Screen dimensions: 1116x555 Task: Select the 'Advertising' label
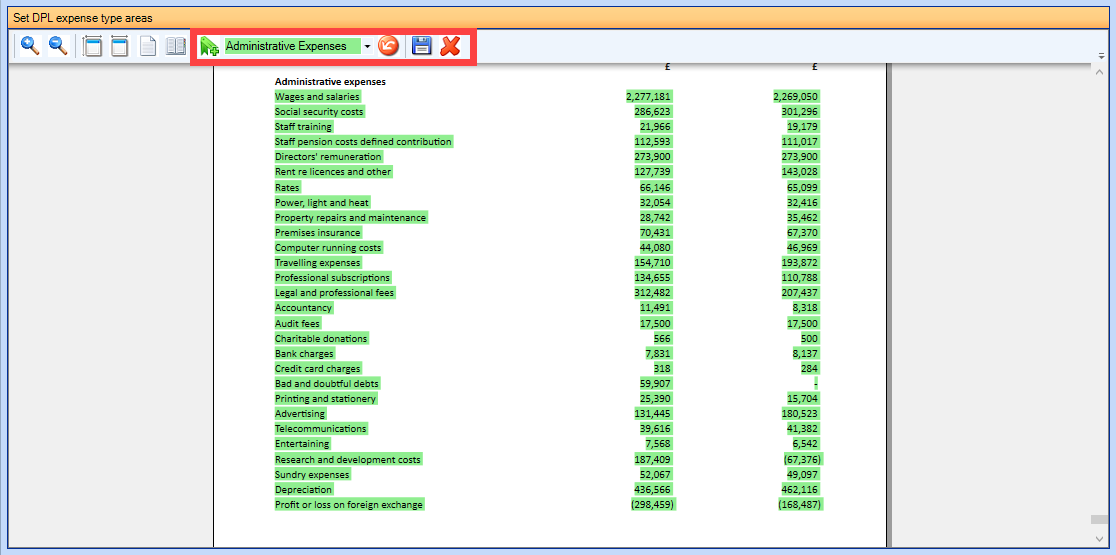(x=300, y=413)
